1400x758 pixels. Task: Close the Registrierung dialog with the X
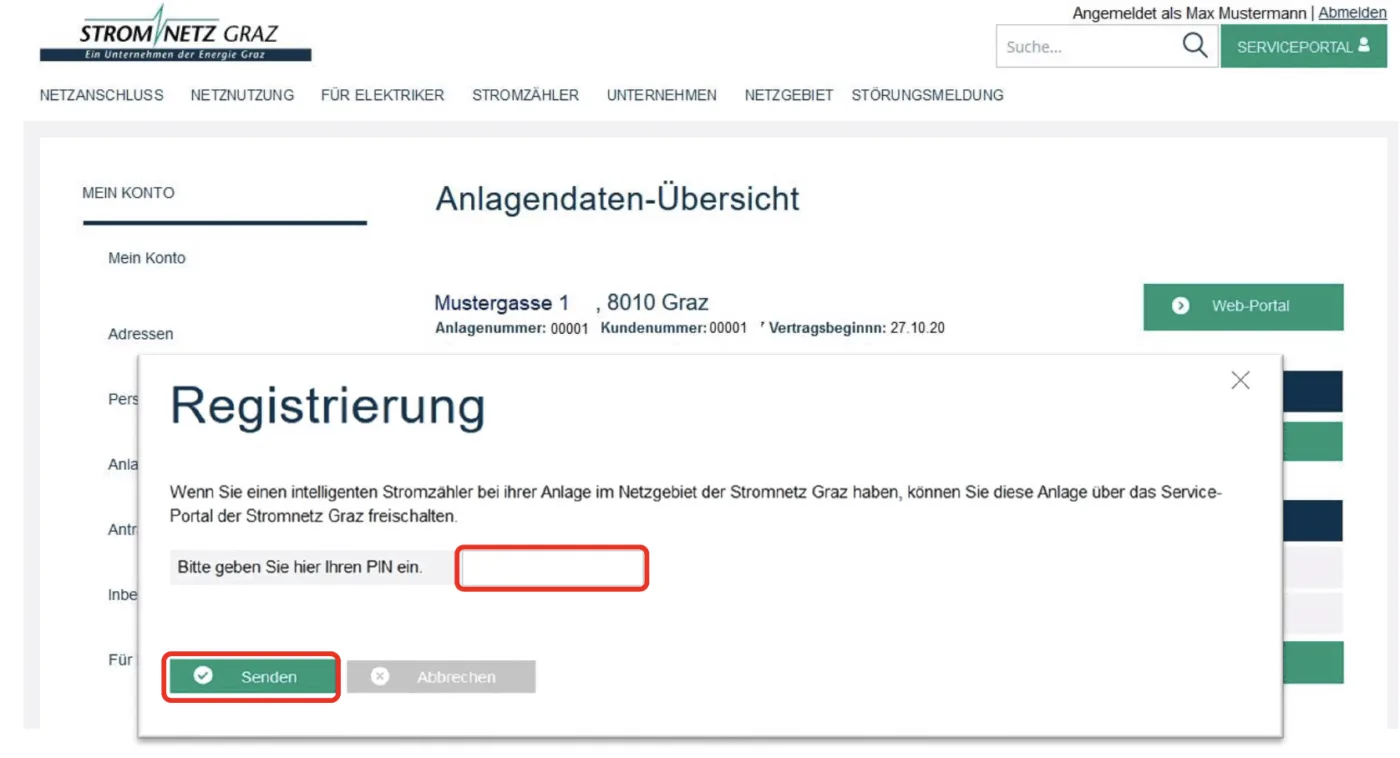1240,380
